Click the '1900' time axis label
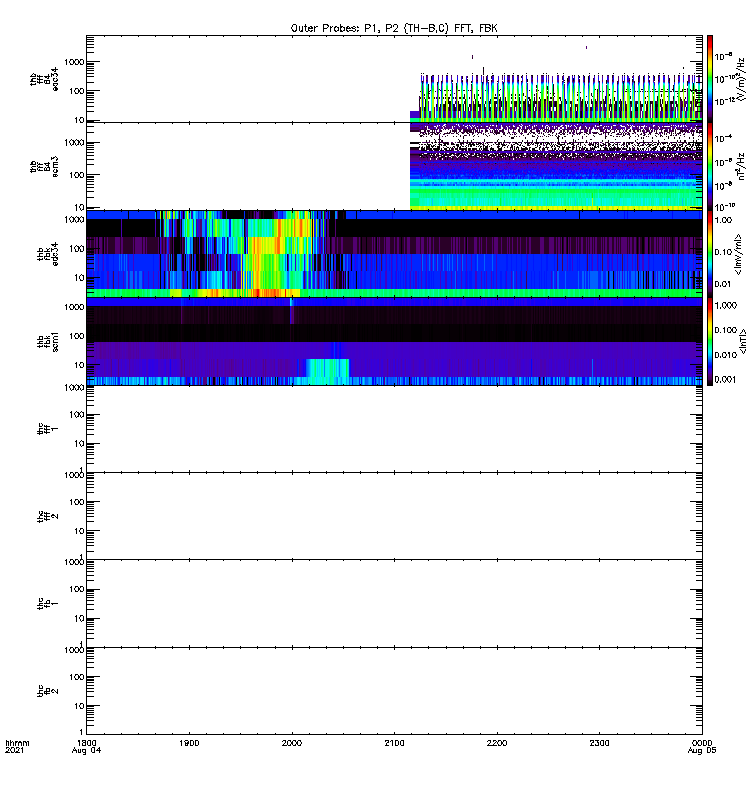The height and width of the screenshot is (800, 750). pos(189,743)
